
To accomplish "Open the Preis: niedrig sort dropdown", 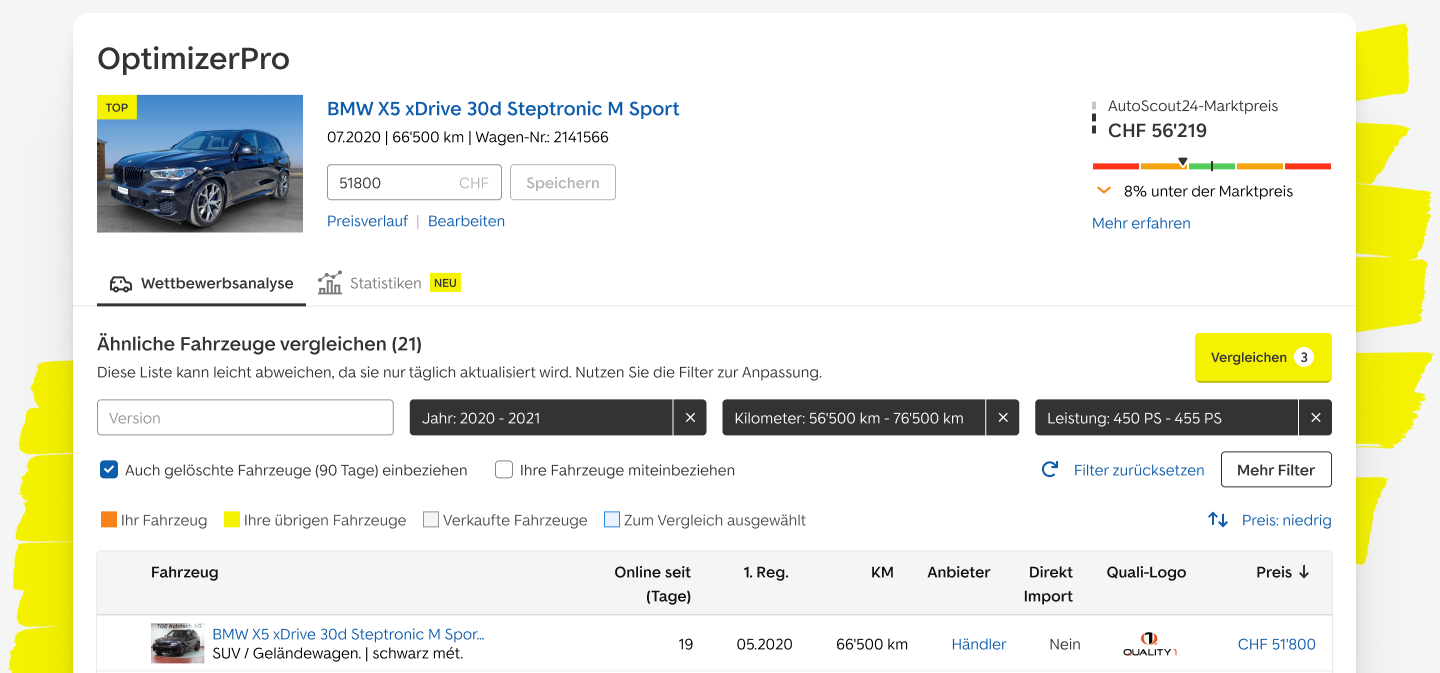I will [1286, 520].
